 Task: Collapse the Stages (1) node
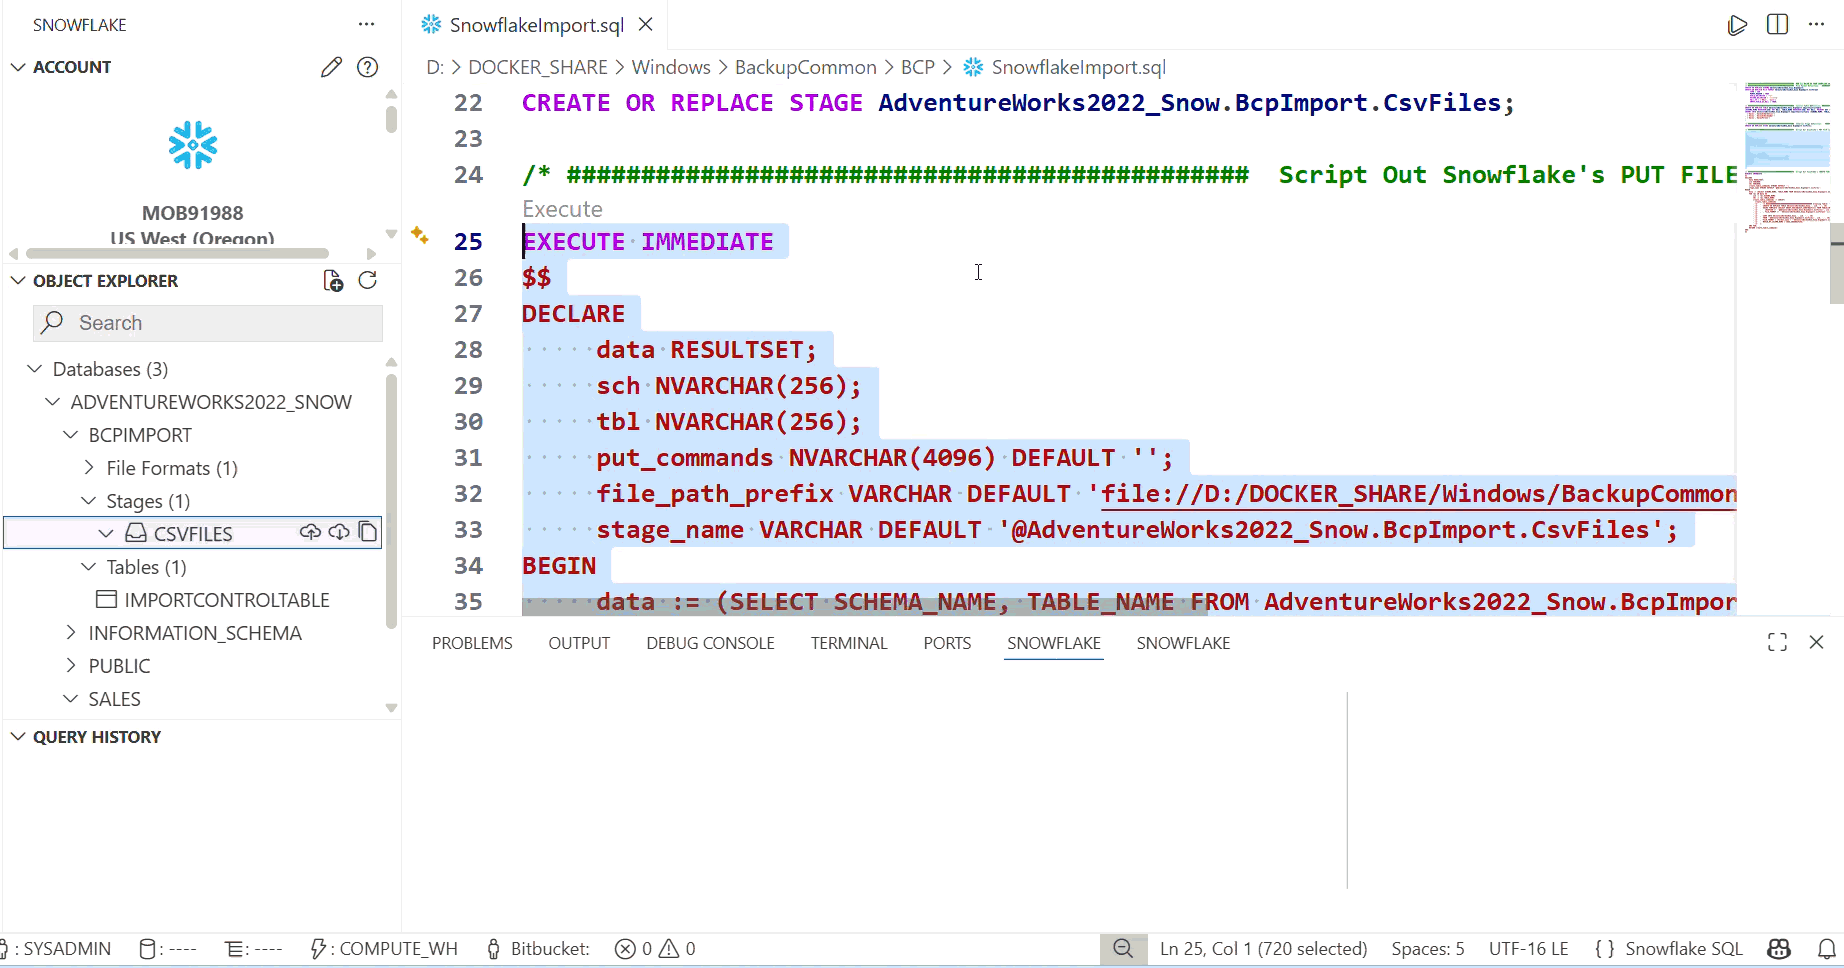89,500
